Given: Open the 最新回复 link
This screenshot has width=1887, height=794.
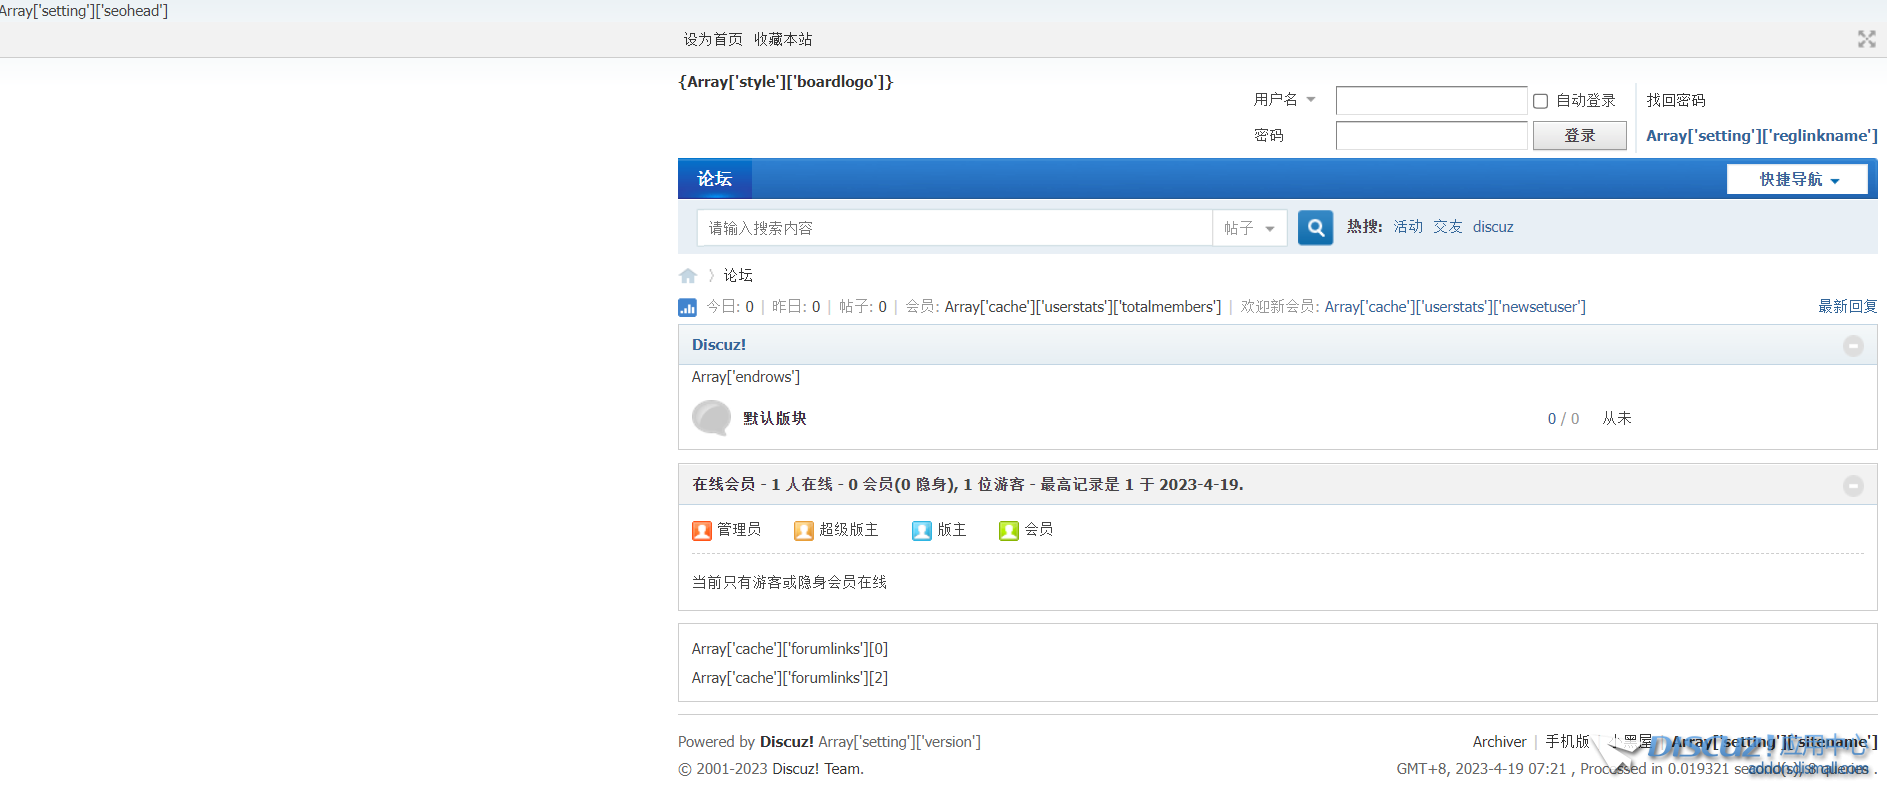Looking at the screenshot, I should tap(1848, 307).
